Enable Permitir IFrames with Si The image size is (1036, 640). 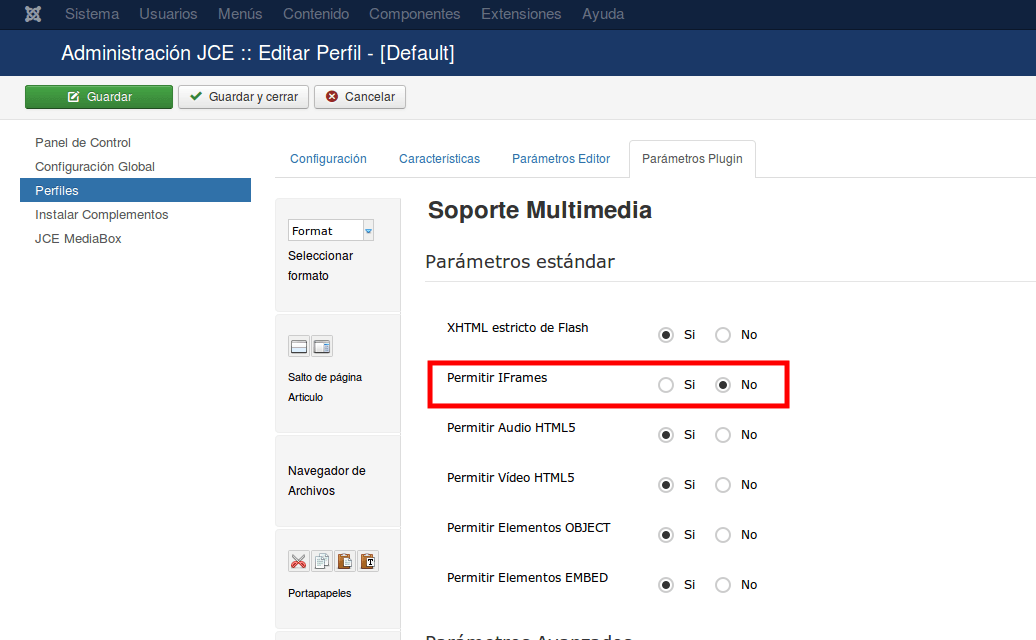(666, 385)
